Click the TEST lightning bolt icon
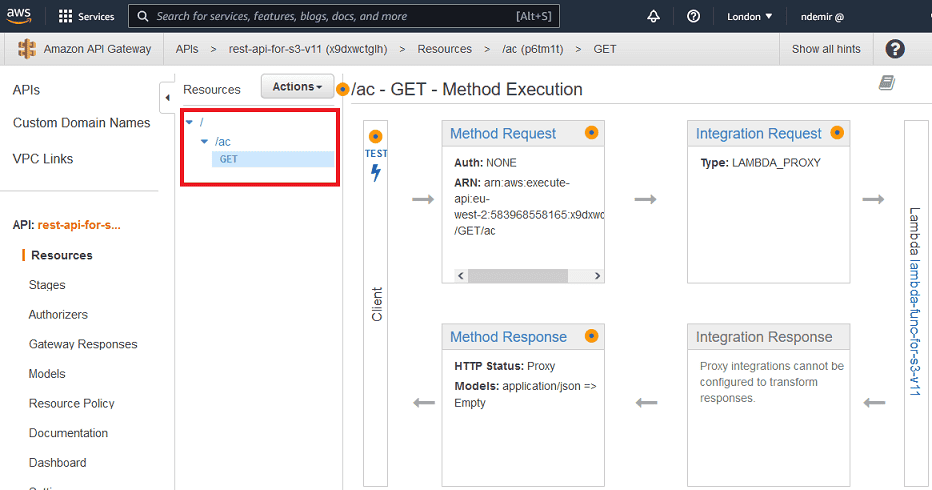The width and height of the screenshot is (932, 490). 376,173
